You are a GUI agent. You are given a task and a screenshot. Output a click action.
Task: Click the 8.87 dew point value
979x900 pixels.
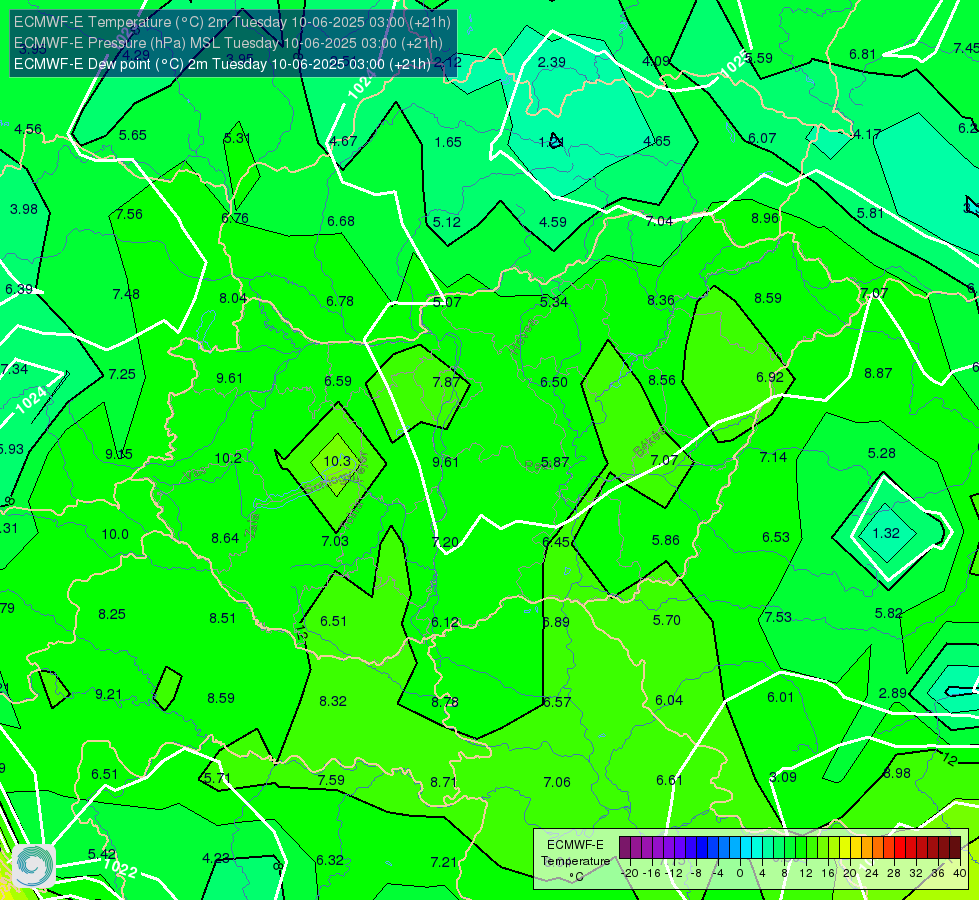click(878, 373)
